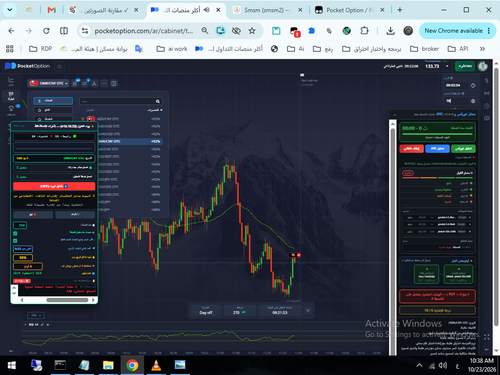This screenshot has height=375, width=500.
Task: Click the green top-up button in header
Action: [x=465, y=66]
